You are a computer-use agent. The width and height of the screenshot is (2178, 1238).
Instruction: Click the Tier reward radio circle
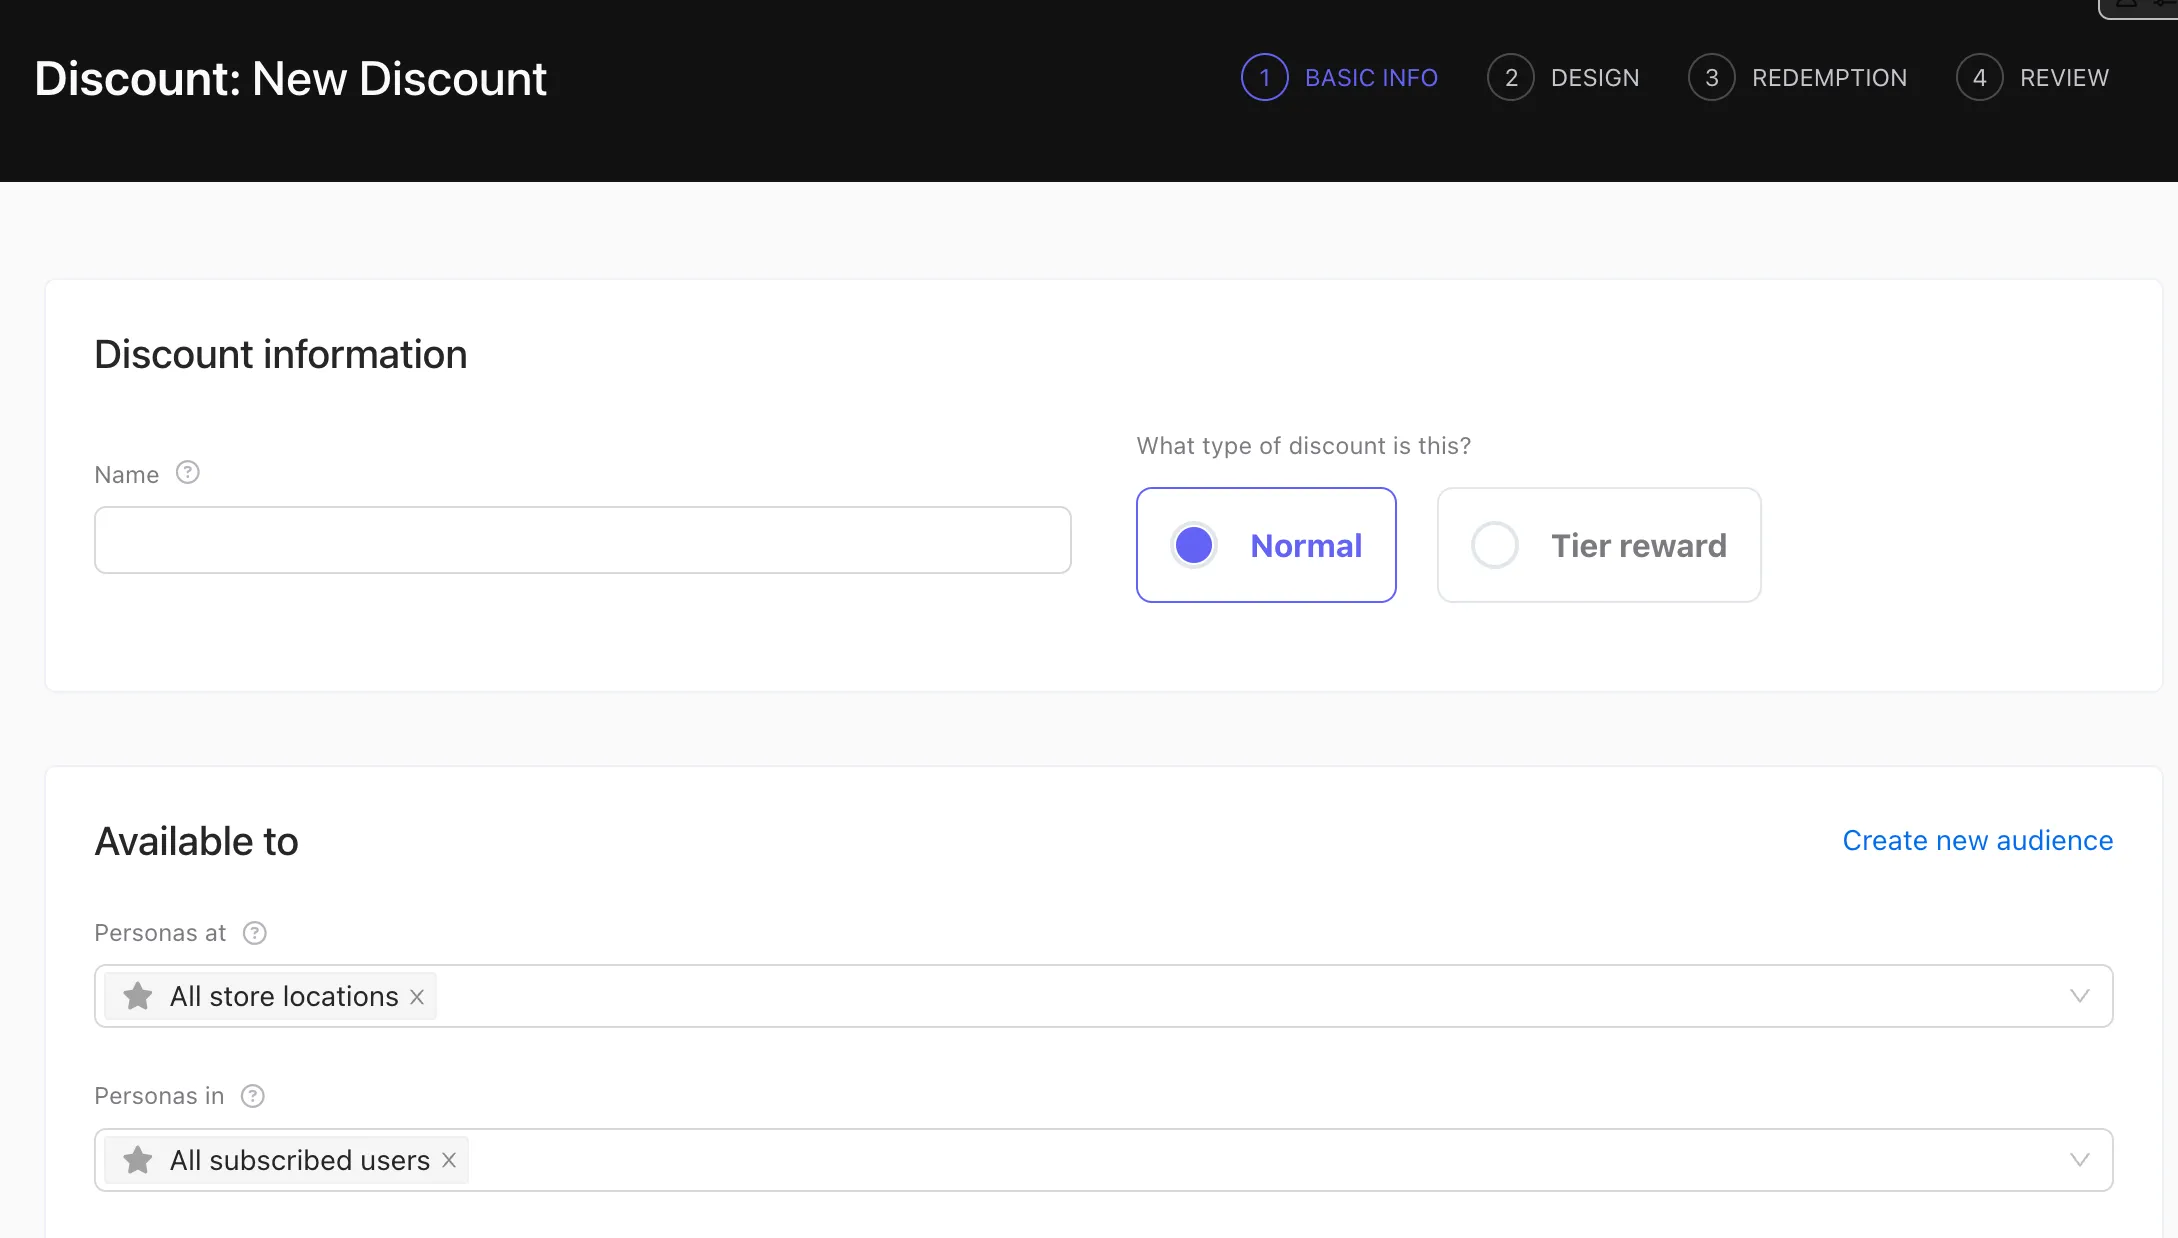(1495, 545)
